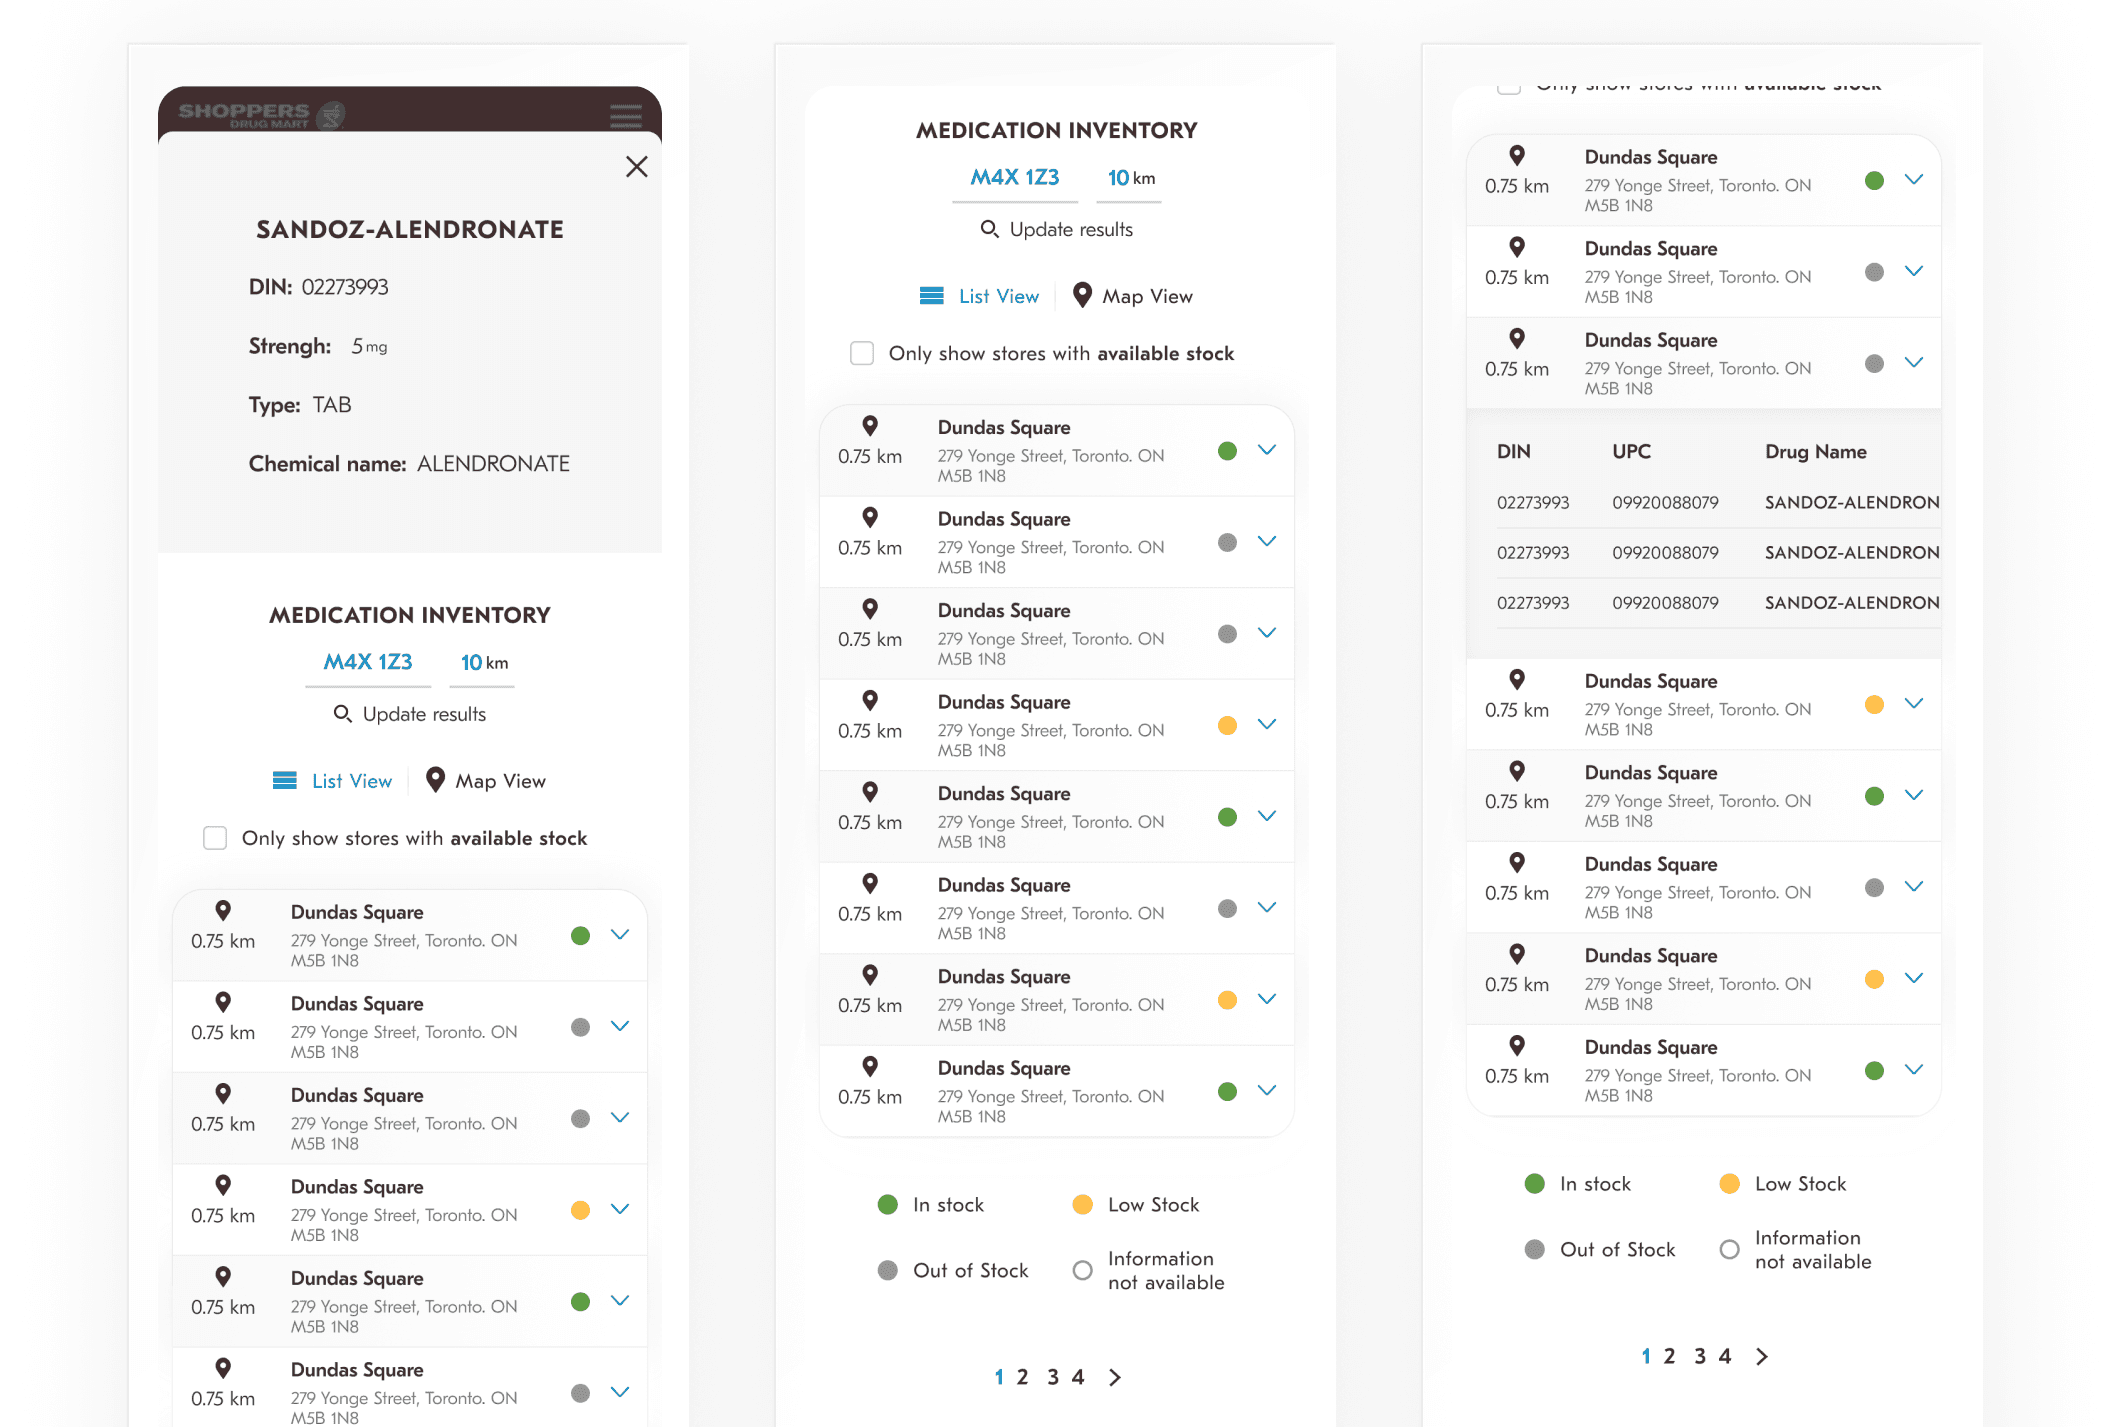This screenshot has height=1428, width=2110.
Task: Expand the first Dundas Square row, right panel
Action: (x=1914, y=180)
